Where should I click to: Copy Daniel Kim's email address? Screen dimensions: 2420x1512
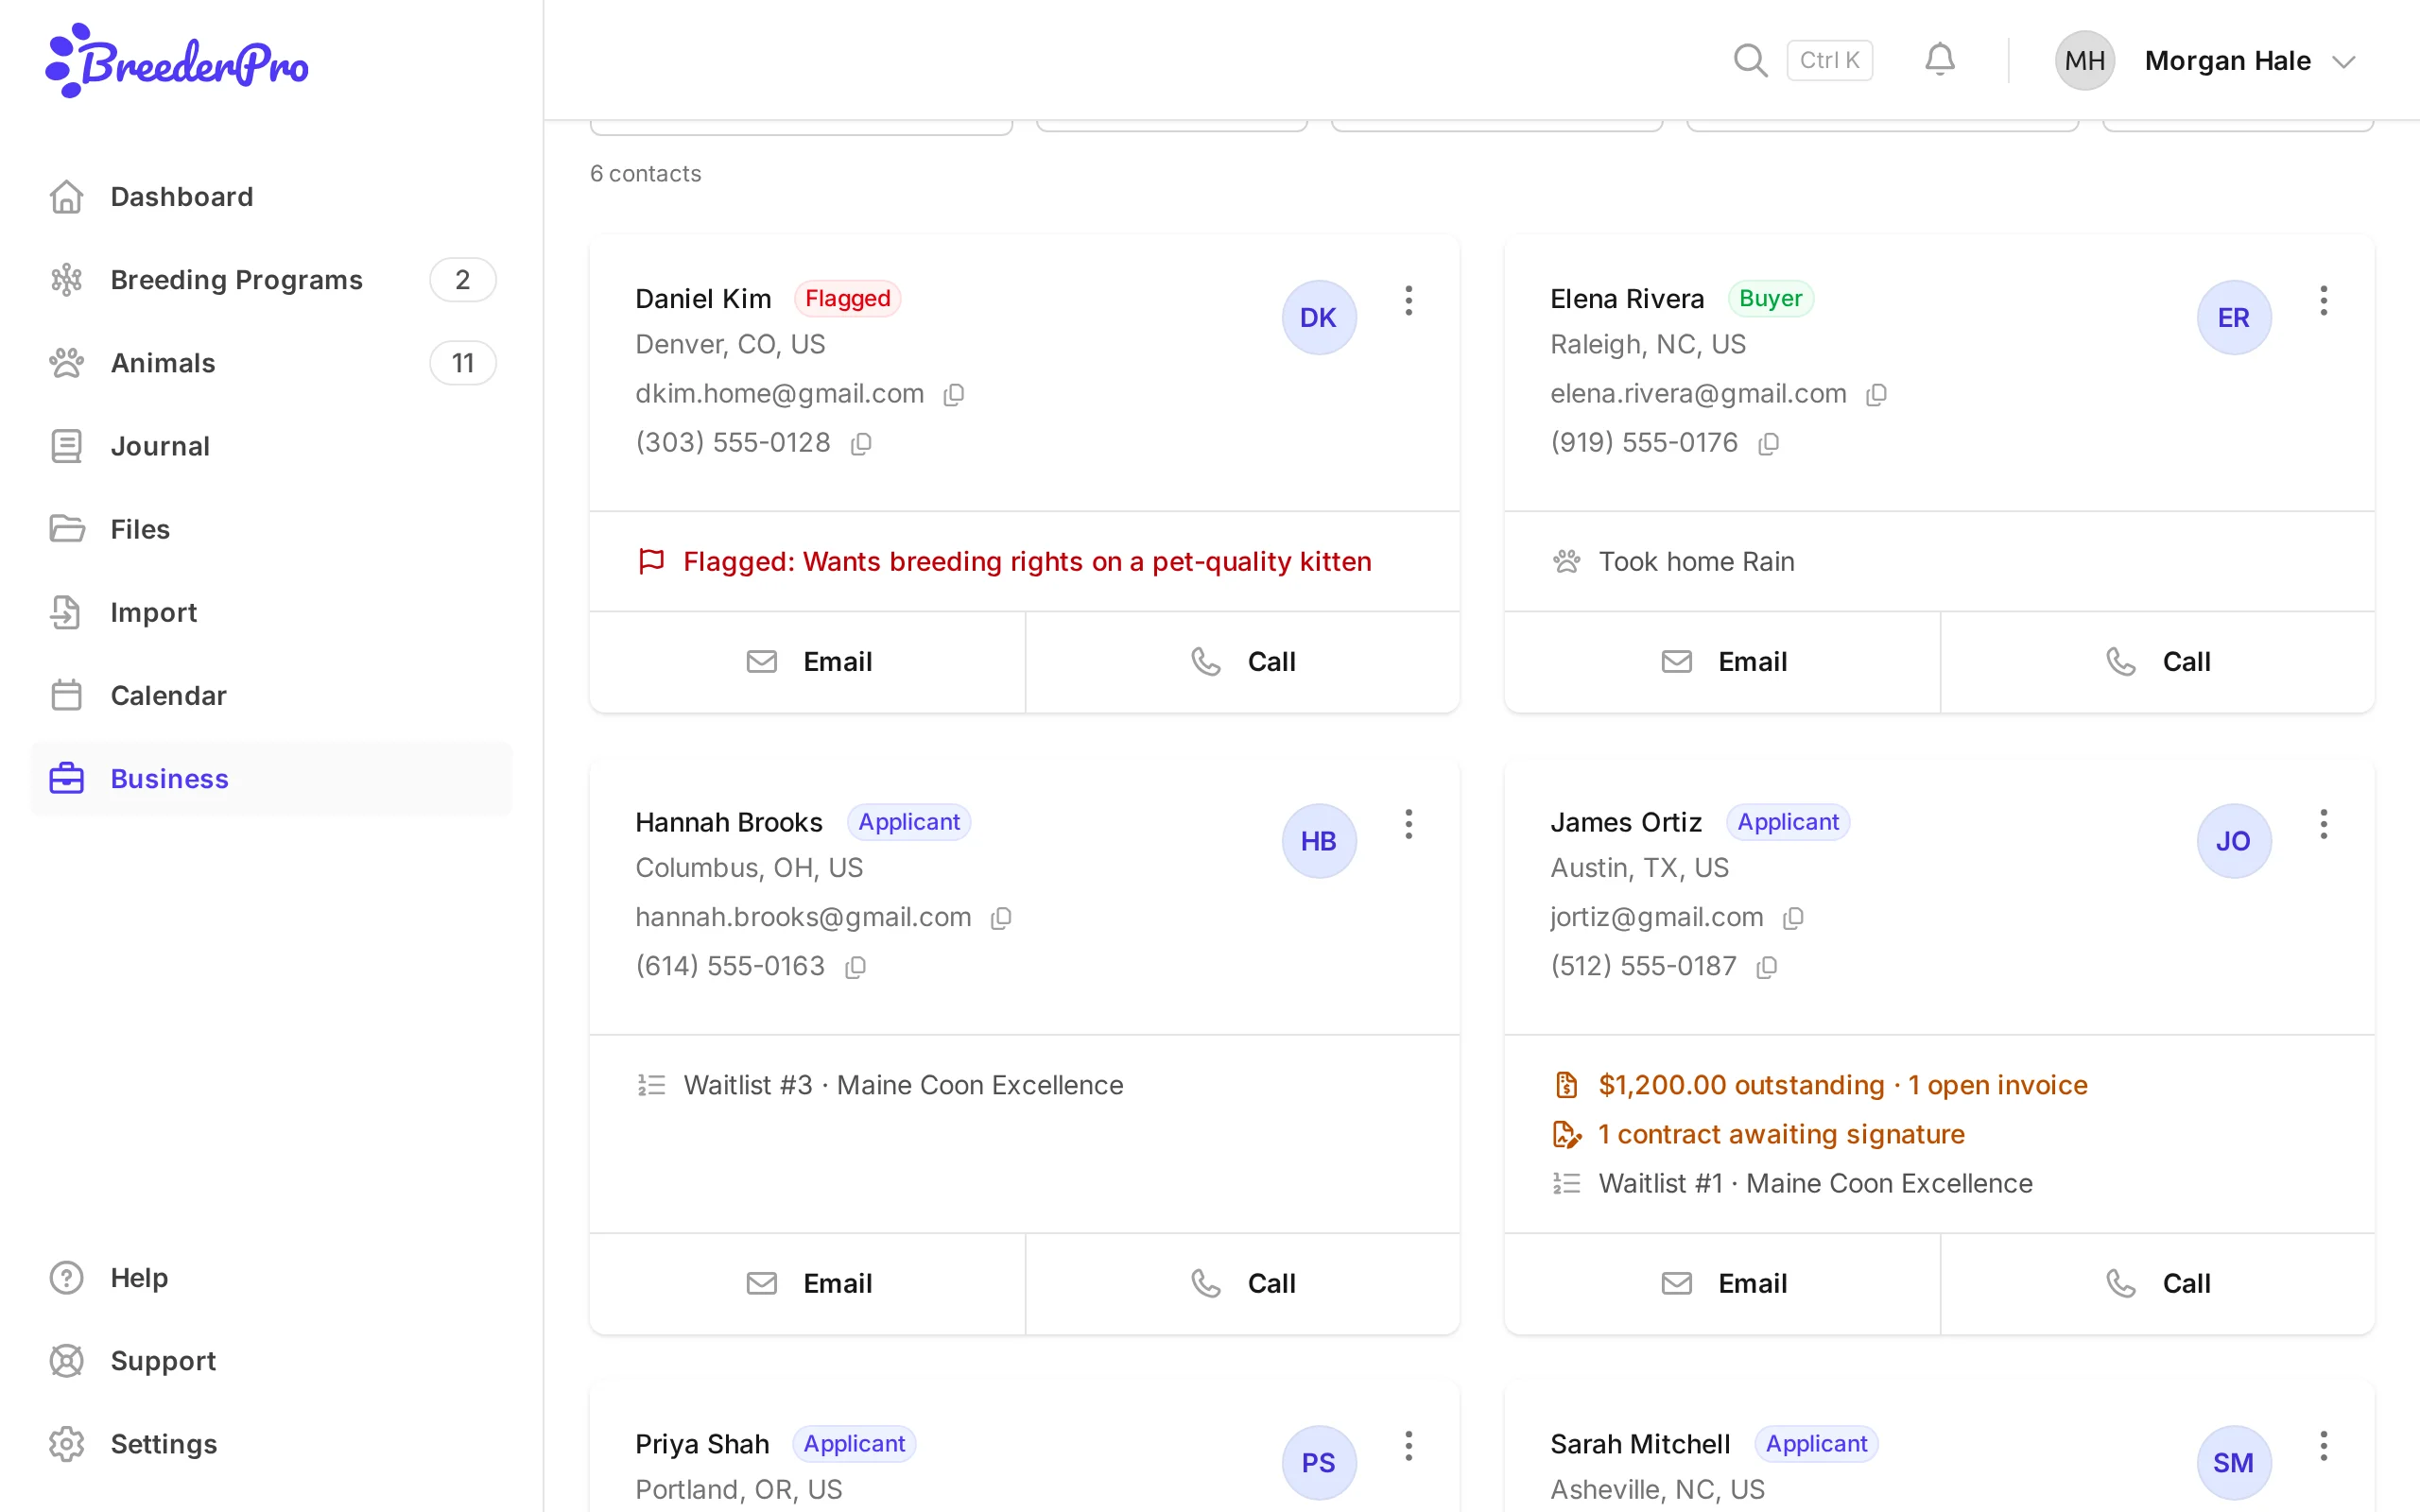(954, 395)
